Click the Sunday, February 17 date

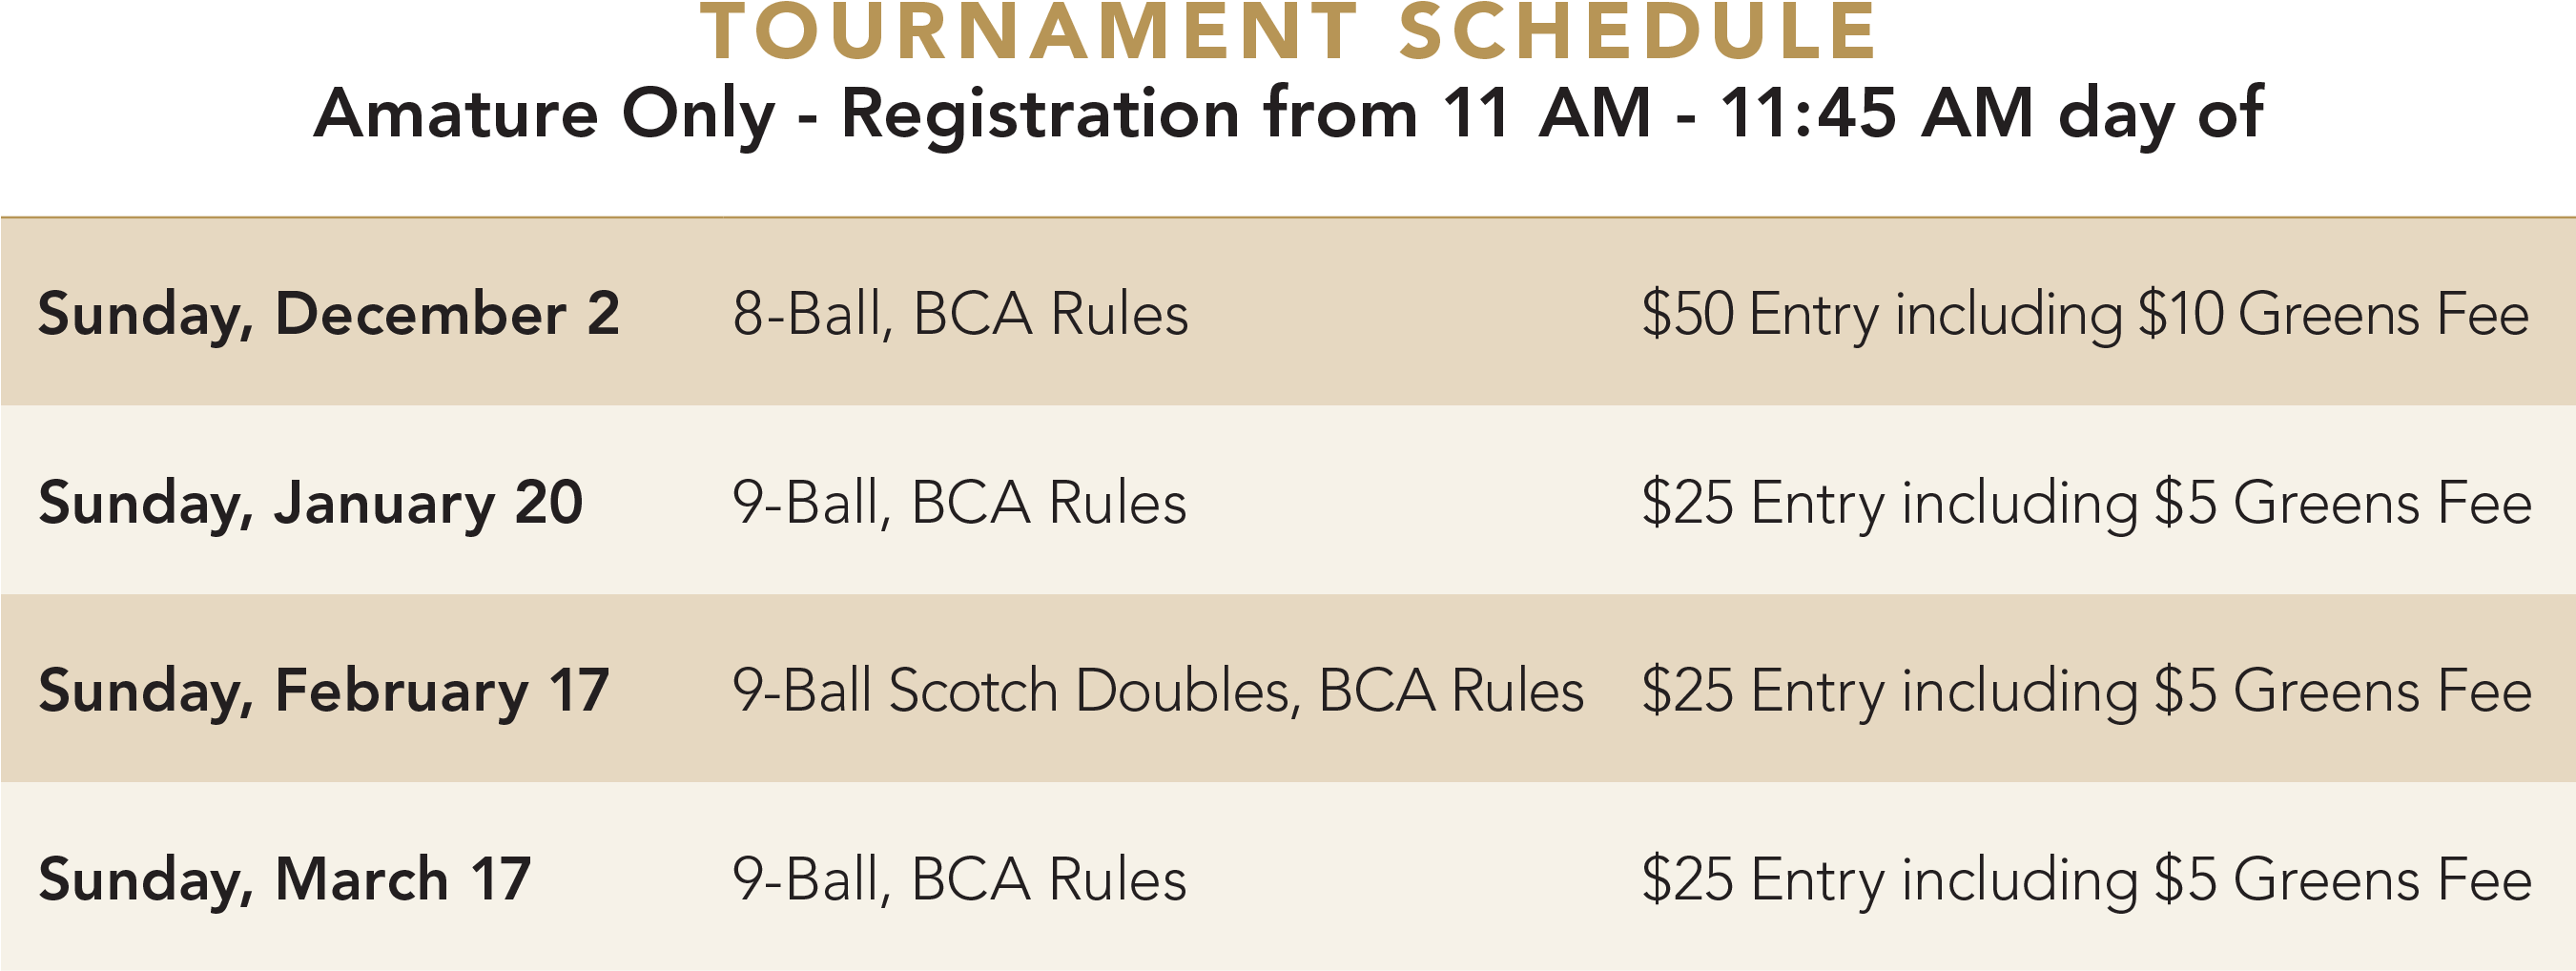coord(324,691)
